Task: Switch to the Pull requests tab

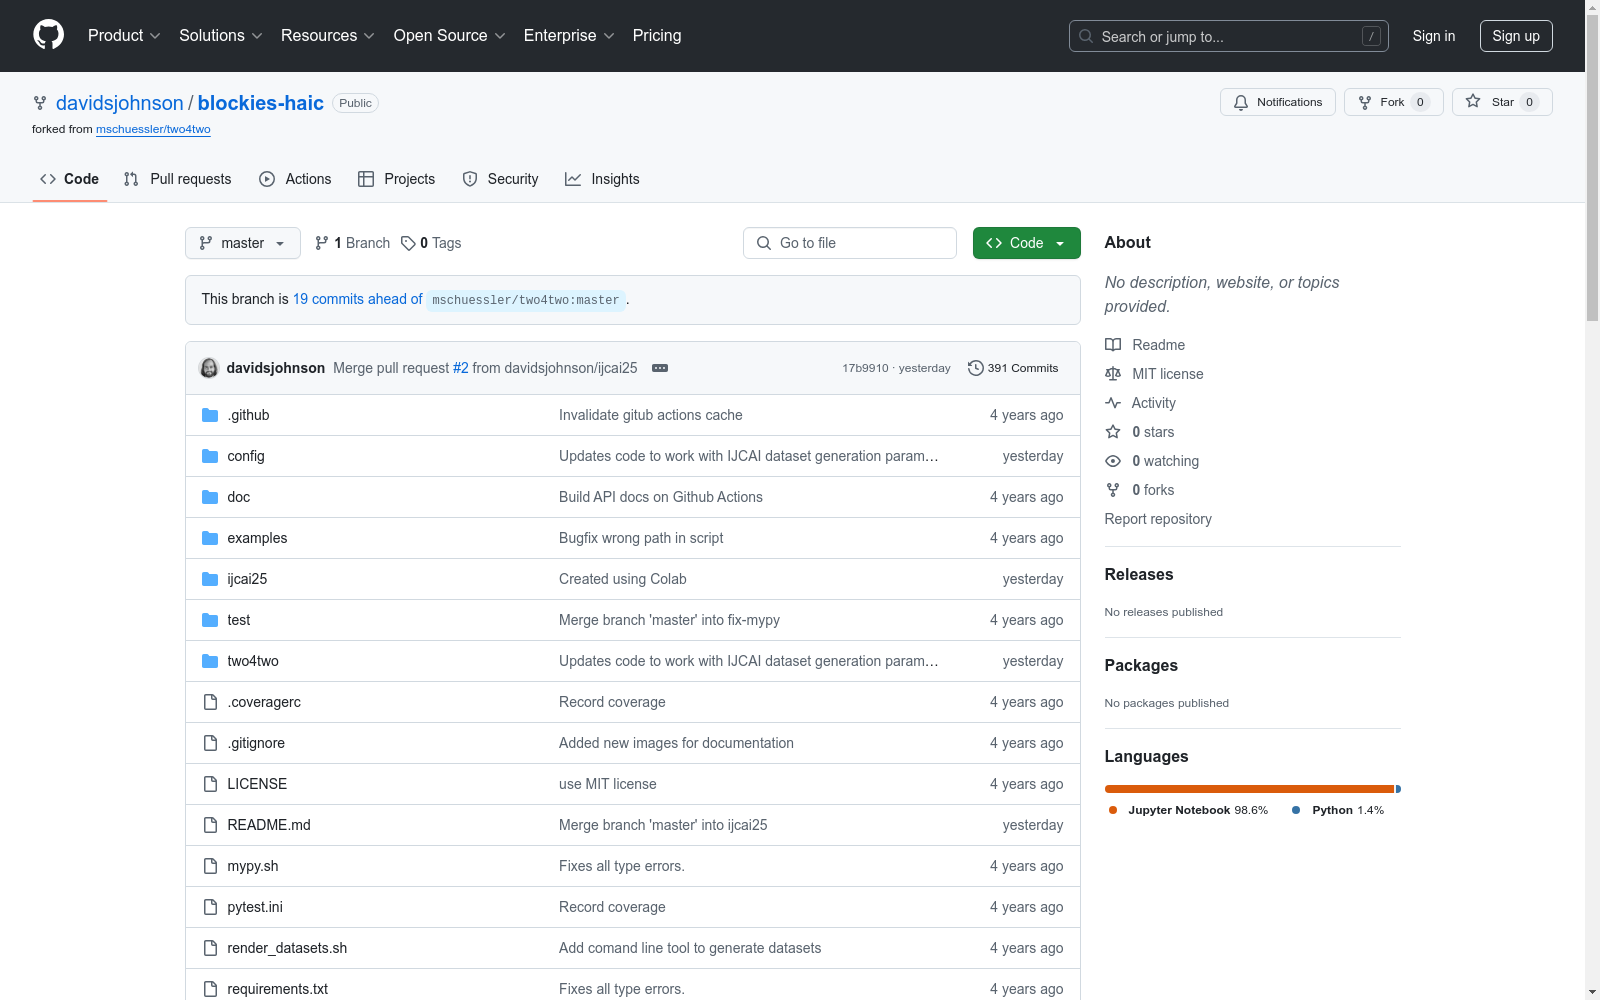Action: coord(178,179)
